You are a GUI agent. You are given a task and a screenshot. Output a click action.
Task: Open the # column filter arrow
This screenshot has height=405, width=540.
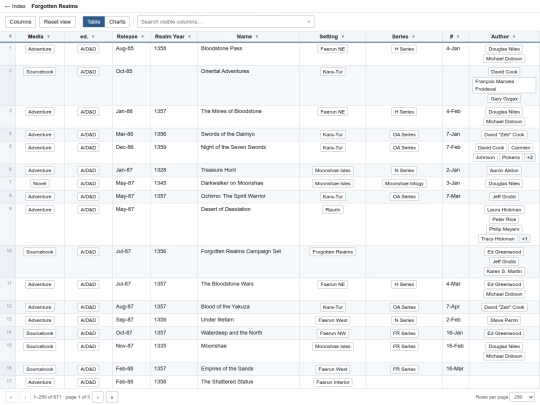pos(458,37)
